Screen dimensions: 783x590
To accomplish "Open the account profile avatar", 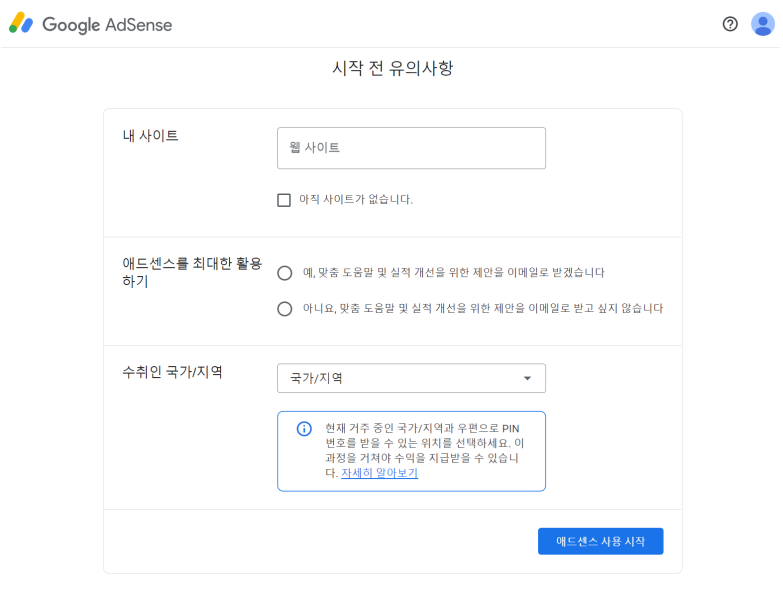I will pos(763,24).
